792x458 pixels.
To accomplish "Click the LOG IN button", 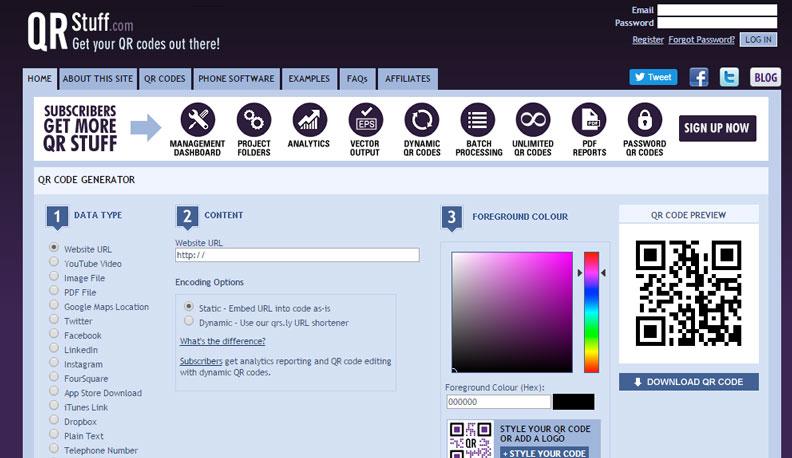I will tap(758, 39).
